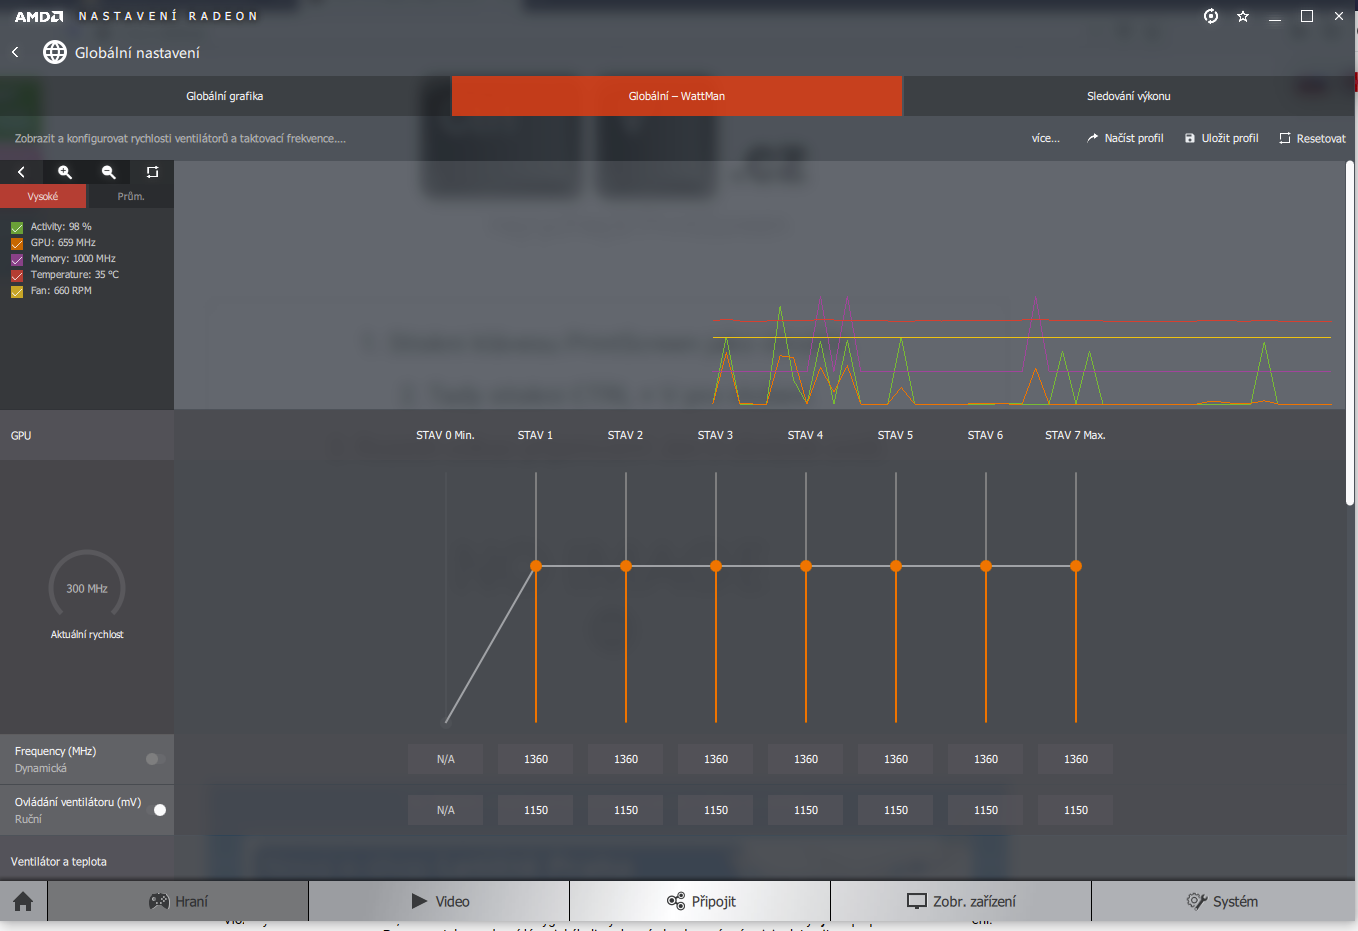
Task: Click the STAV 2 frequency field 1360
Action: click(626, 759)
